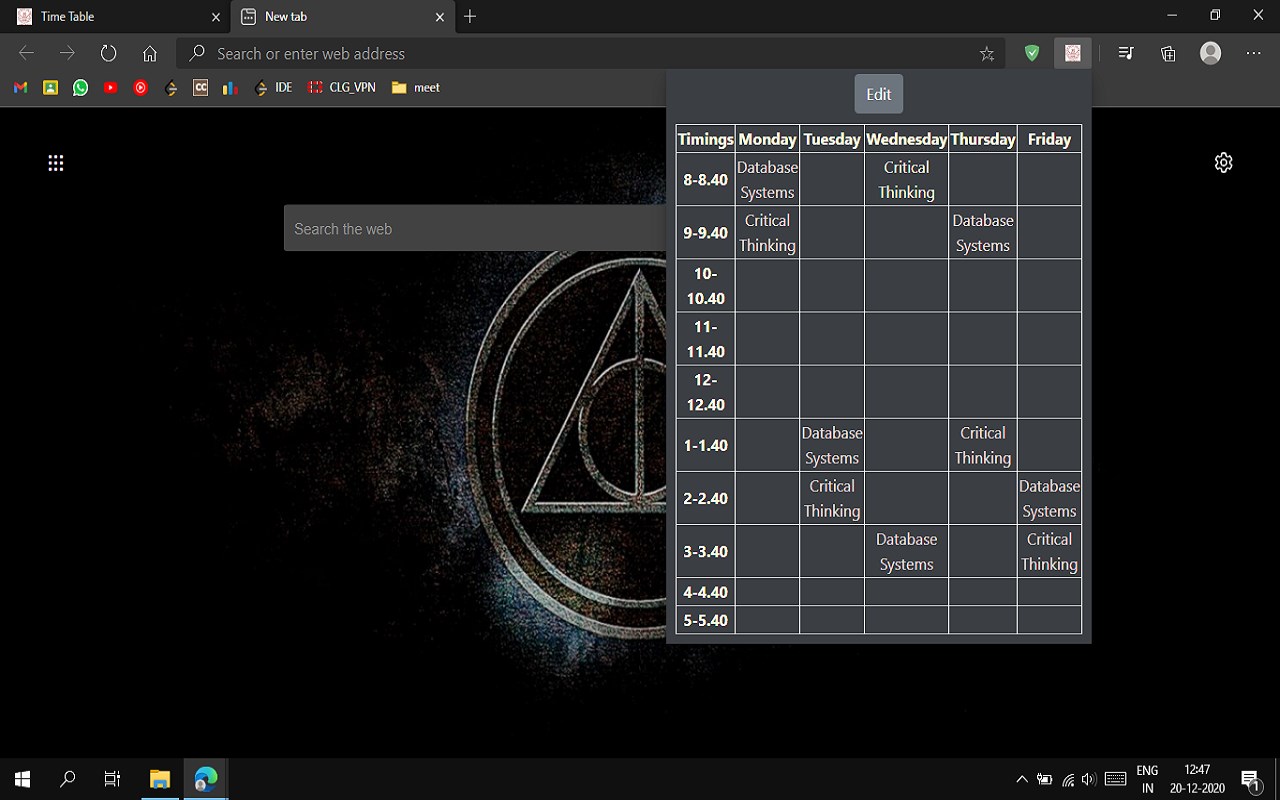
Task: Click the Timings column header
Action: click(706, 139)
